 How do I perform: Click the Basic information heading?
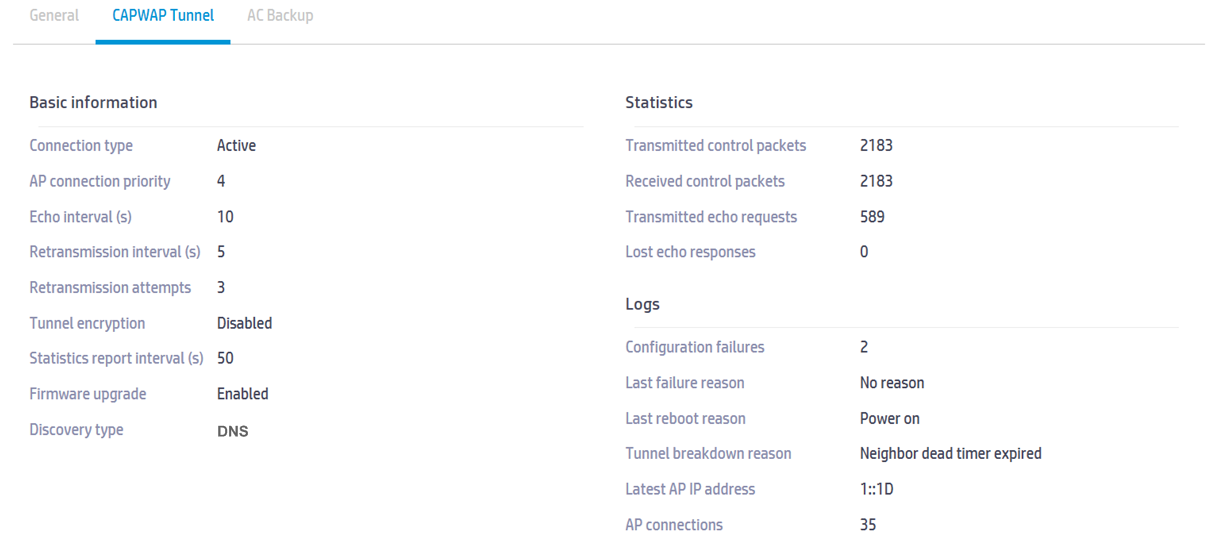click(93, 102)
